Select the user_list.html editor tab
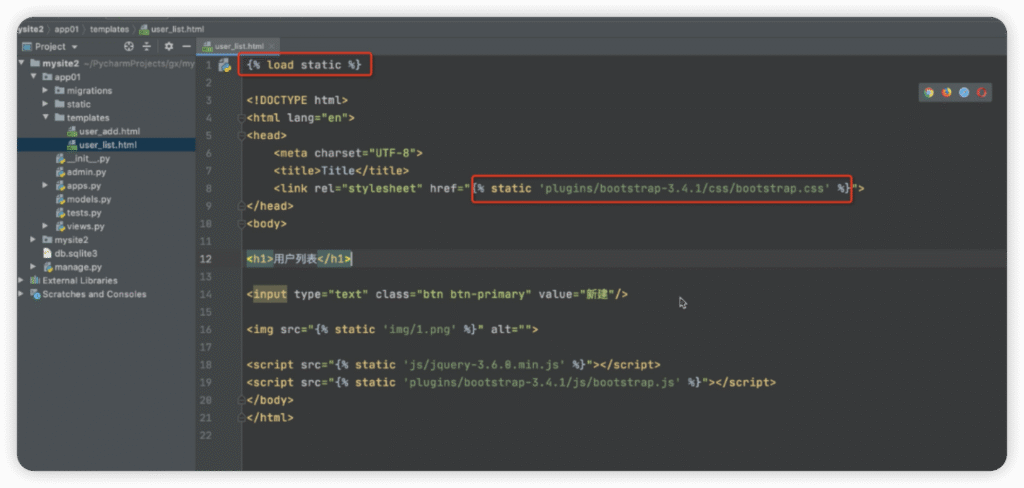This screenshot has width=1024, height=488. pyautogui.click(x=239, y=46)
